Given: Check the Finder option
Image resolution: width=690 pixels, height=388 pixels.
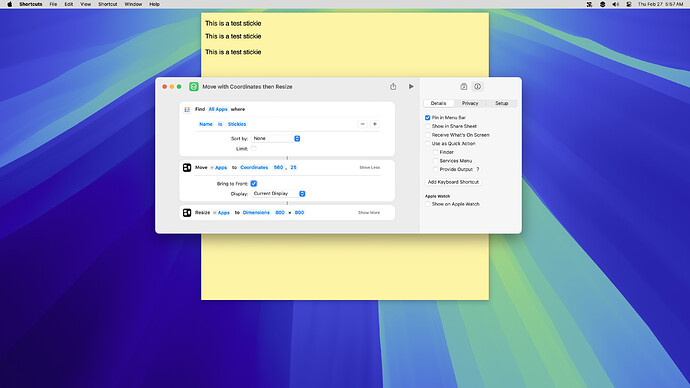Looking at the screenshot, I should click(435, 152).
